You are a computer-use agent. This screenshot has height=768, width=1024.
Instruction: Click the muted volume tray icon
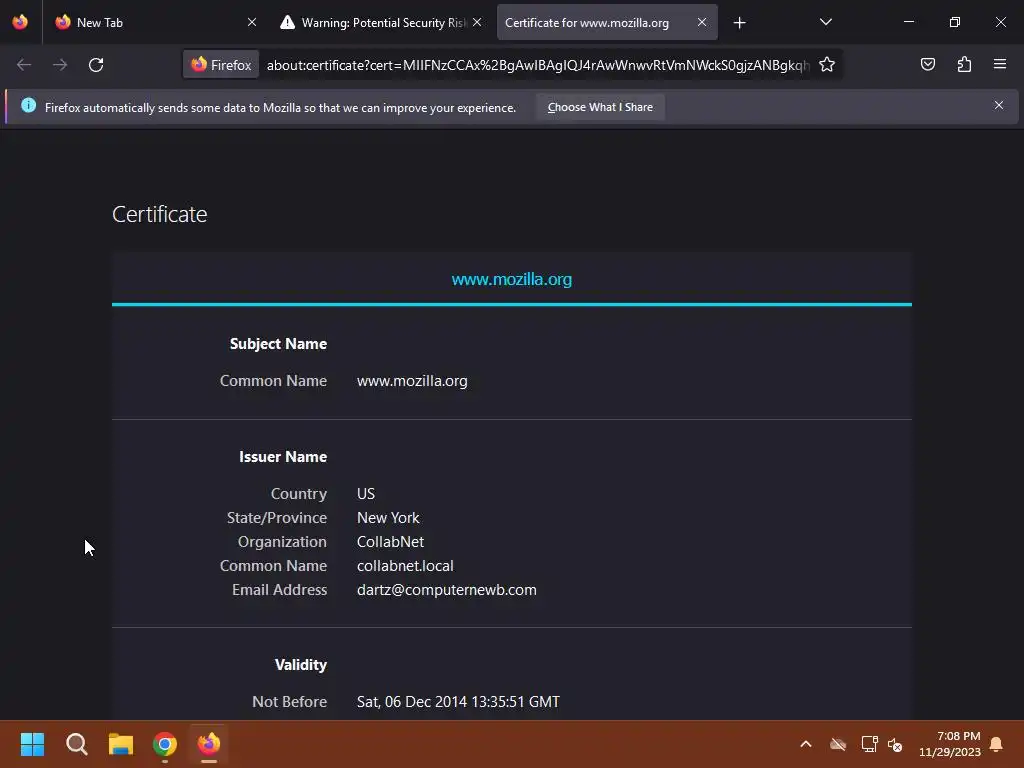(x=895, y=744)
